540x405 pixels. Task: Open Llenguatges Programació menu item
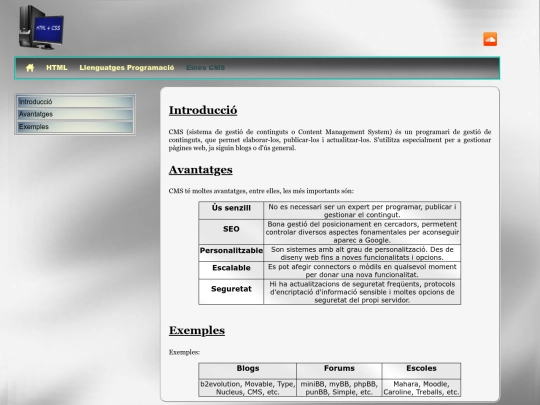point(127,68)
